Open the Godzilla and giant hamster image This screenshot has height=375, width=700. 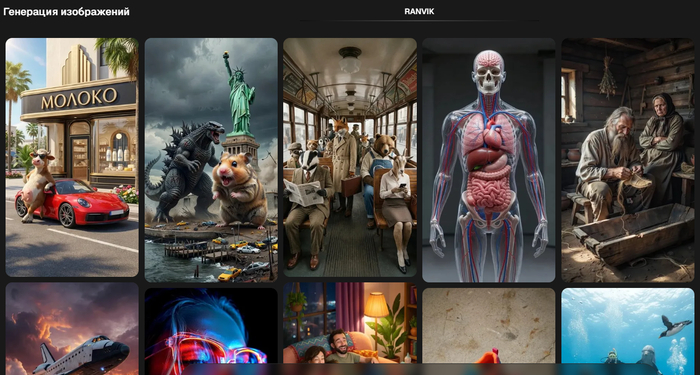tap(211, 160)
